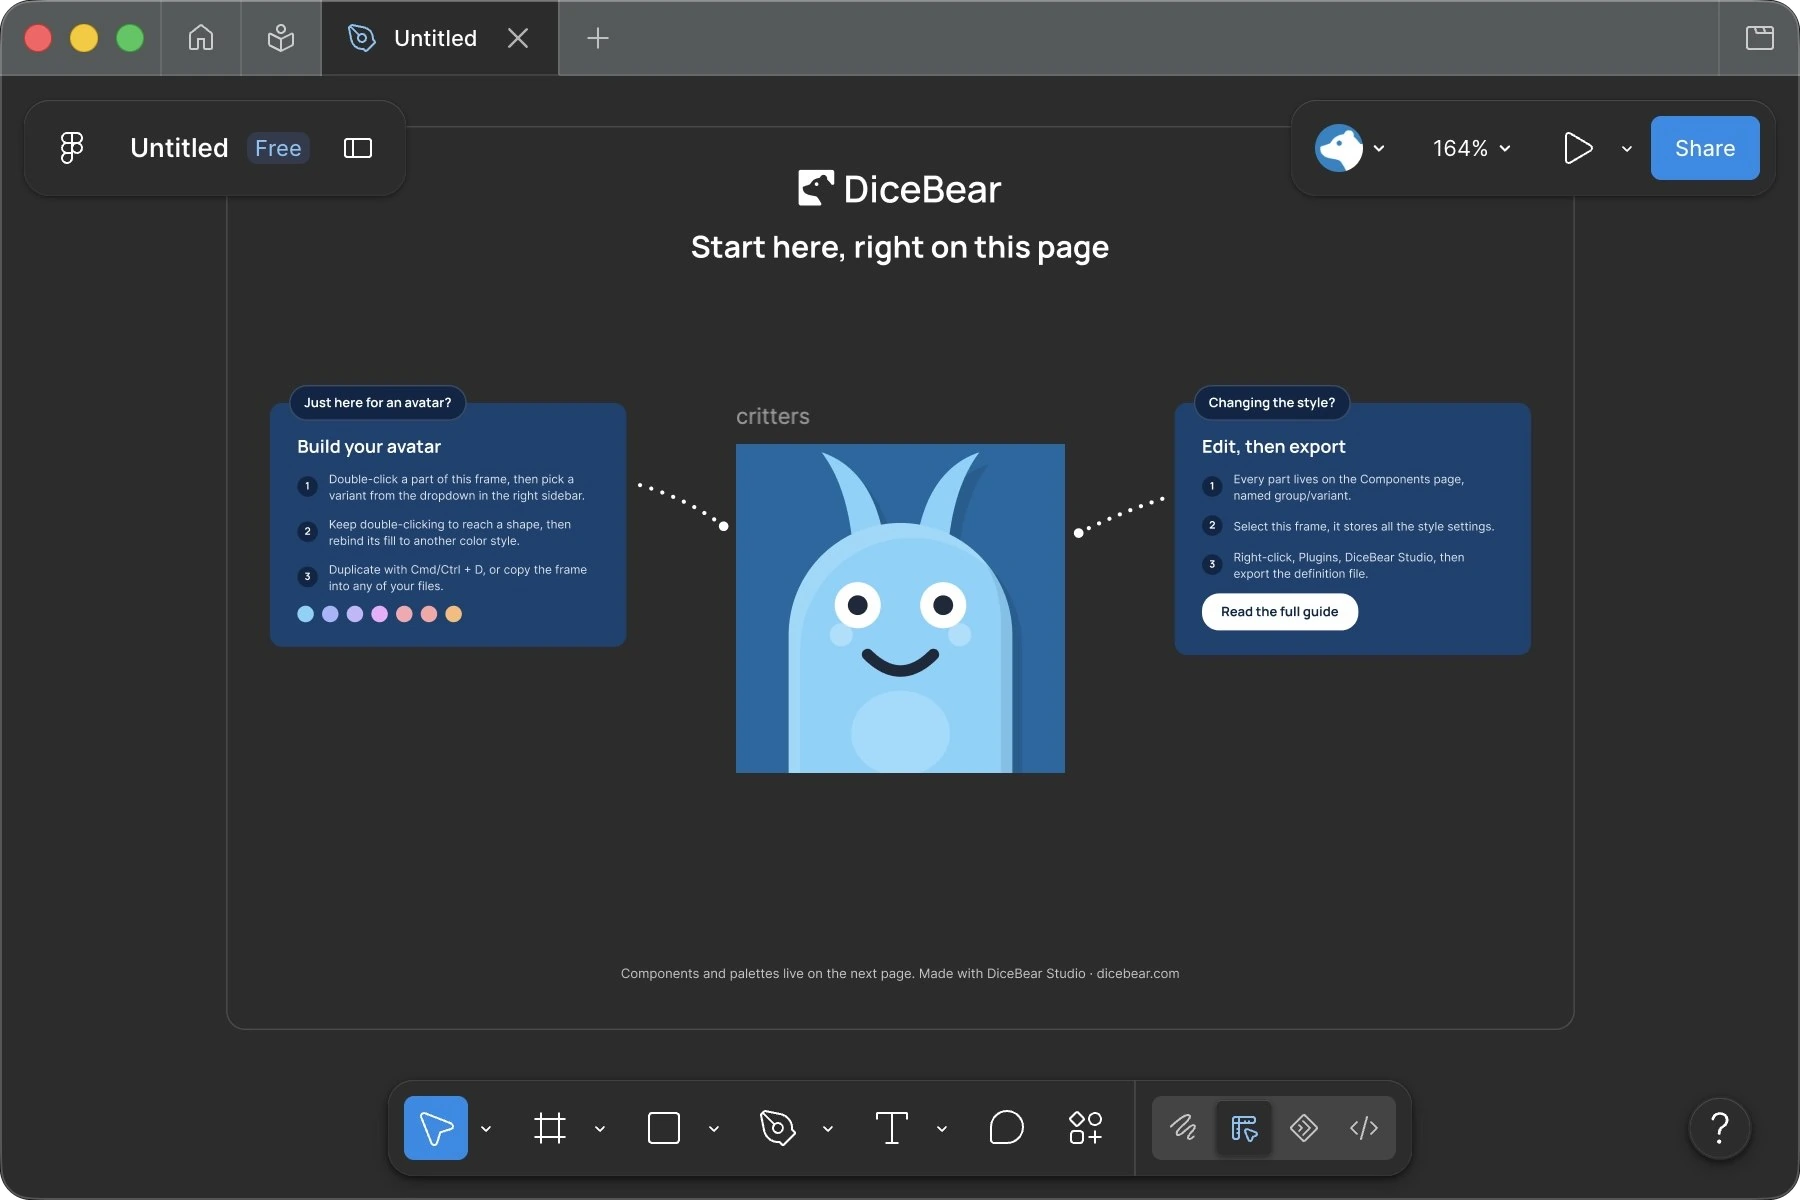1800x1200 pixels.
Task: Open the 164% zoom dropdown
Action: pyautogui.click(x=1471, y=148)
